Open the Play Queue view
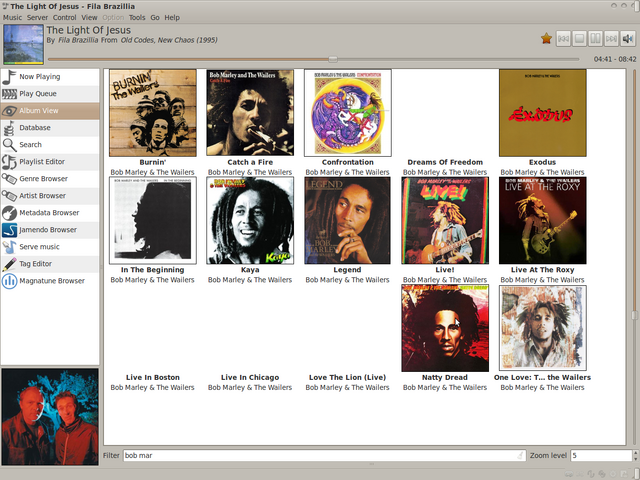The image size is (640, 480). 50,94
